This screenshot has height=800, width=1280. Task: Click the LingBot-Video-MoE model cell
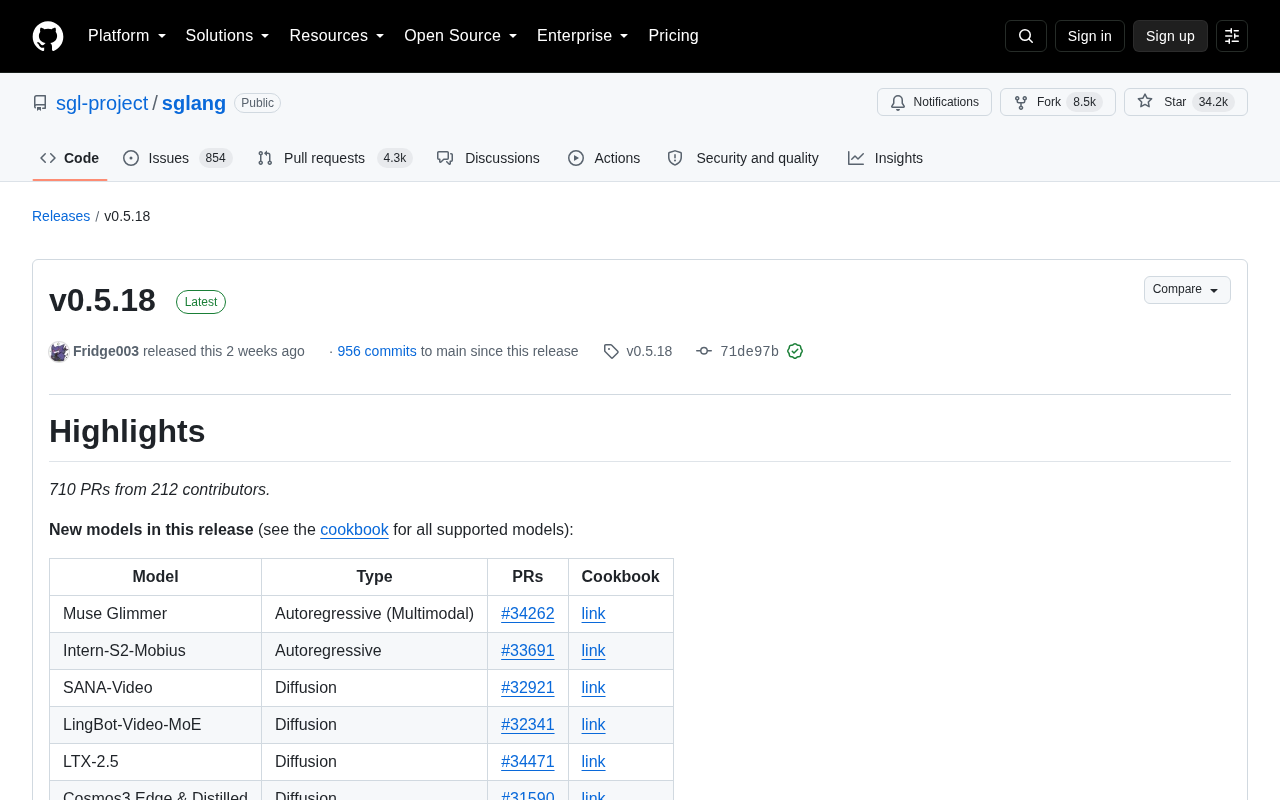point(156,725)
